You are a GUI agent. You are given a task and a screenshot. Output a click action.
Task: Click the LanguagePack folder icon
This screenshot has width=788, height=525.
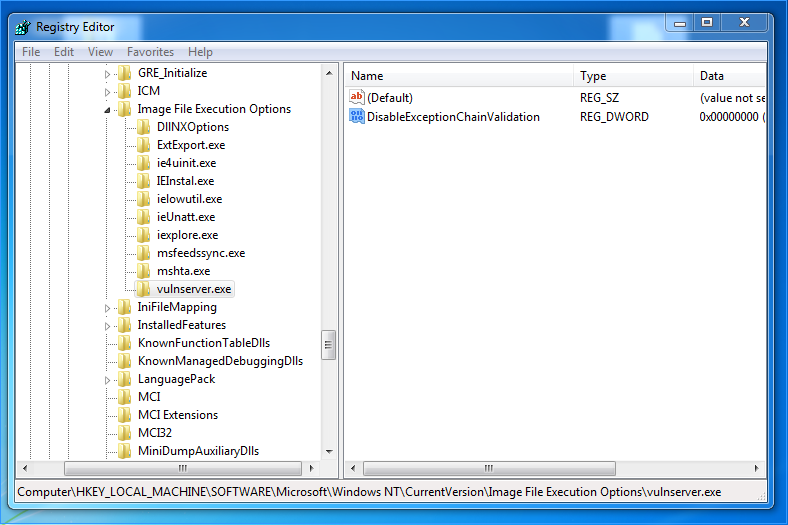(x=125, y=379)
